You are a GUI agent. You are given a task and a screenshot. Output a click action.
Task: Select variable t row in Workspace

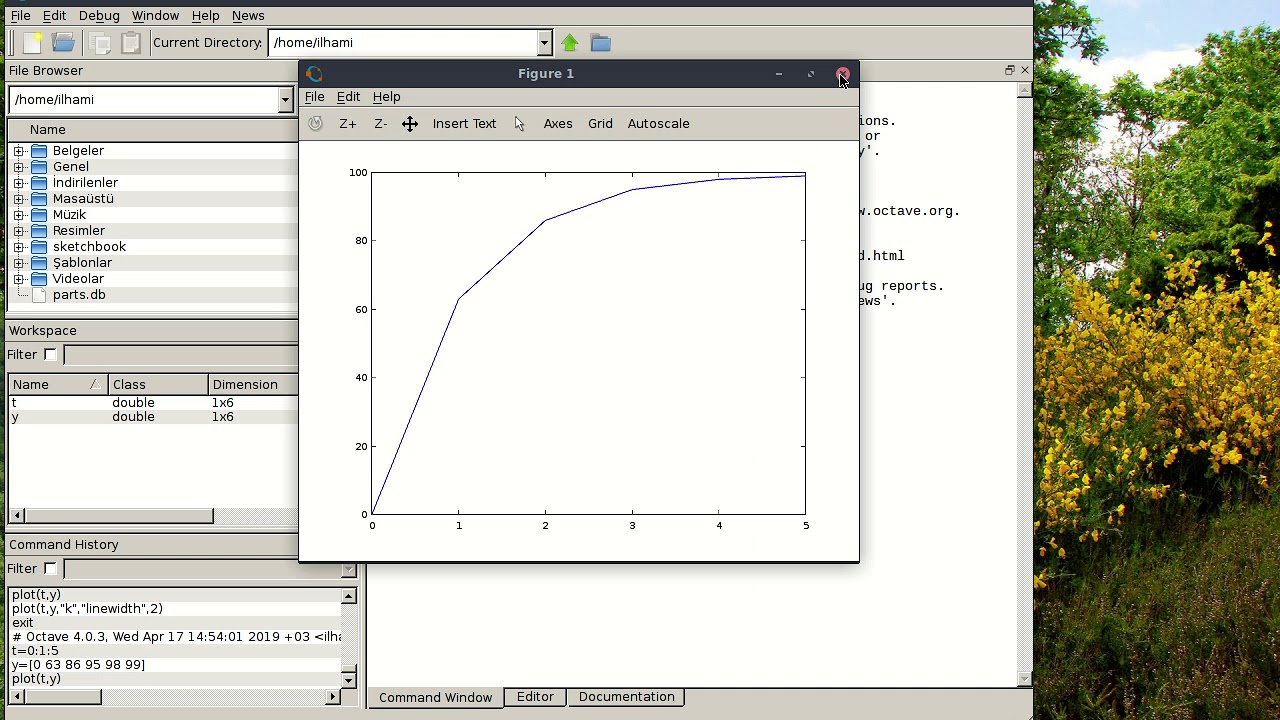click(x=153, y=403)
